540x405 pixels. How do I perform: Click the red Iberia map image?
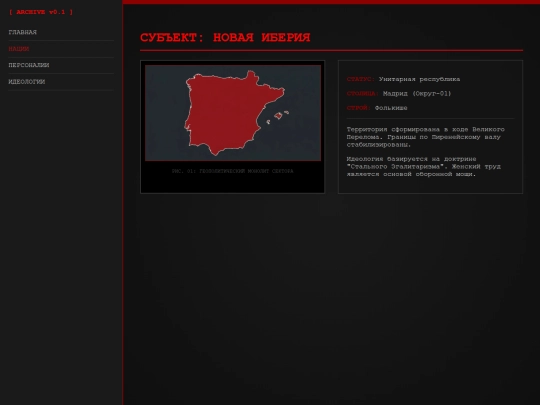point(233,113)
